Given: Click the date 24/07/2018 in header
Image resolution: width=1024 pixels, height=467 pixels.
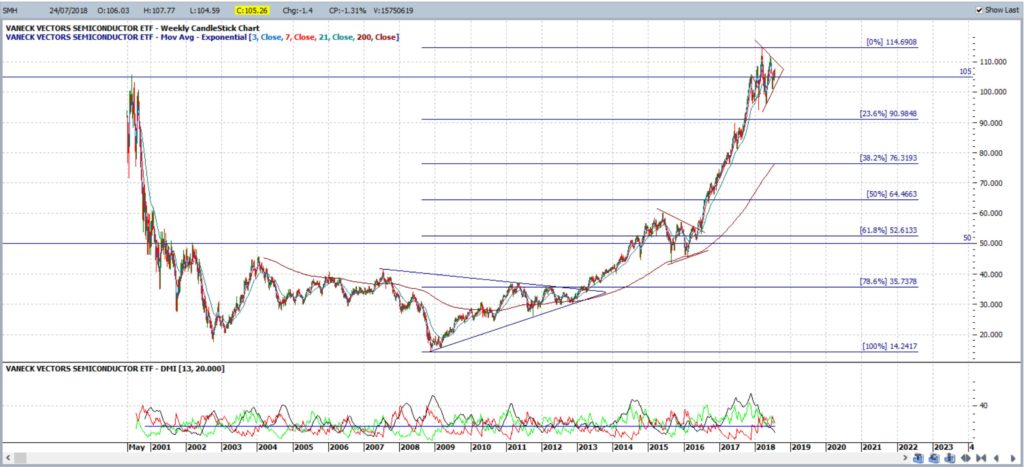Looking at the screenshot, I should point(68,10).
